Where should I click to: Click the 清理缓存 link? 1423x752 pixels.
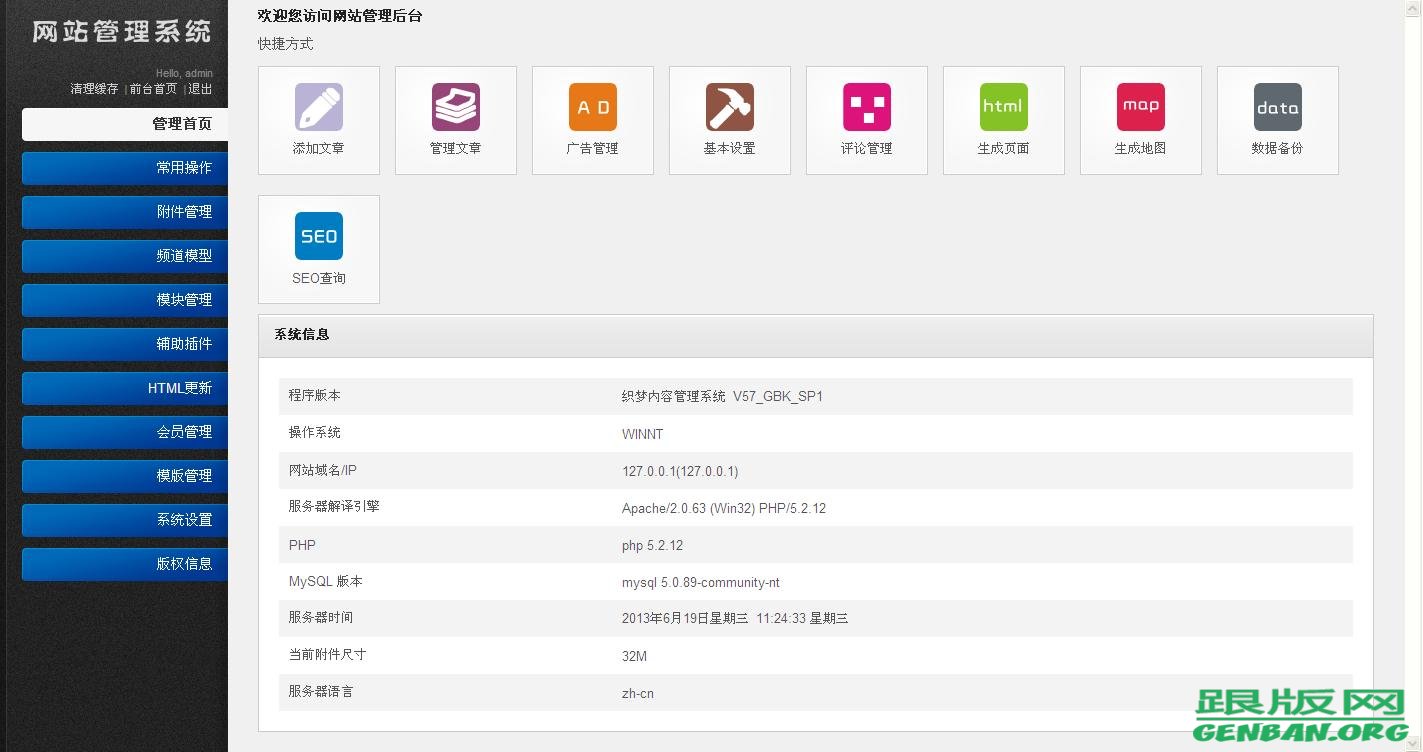pyautogui.click(x=94, y=88)
